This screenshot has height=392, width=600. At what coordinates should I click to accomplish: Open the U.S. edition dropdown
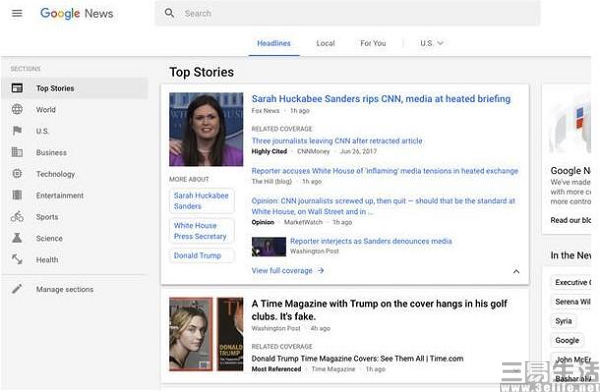point(432,43)
